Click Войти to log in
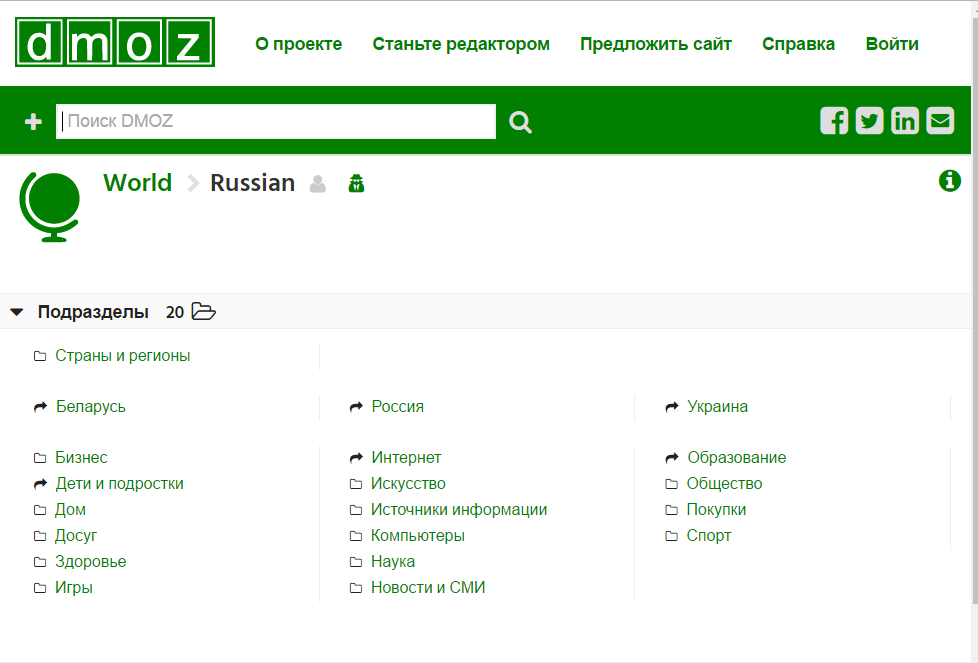978x663 pixels. point(892,44)
